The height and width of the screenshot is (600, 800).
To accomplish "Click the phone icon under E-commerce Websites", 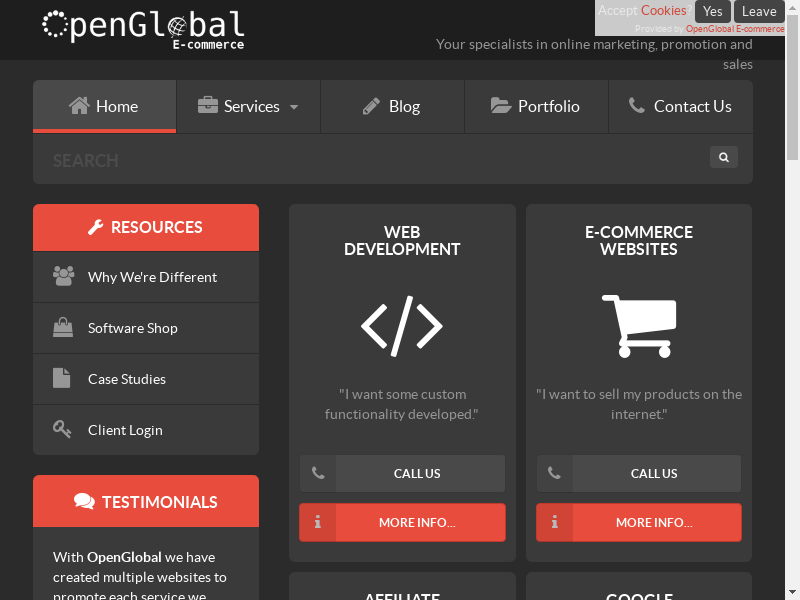I will tap(555, 473).
